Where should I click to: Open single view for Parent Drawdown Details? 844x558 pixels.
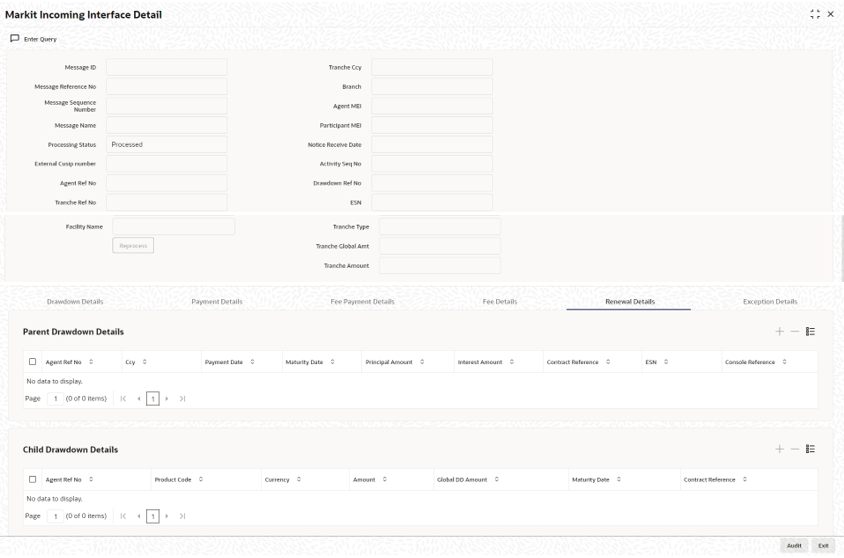810,331
